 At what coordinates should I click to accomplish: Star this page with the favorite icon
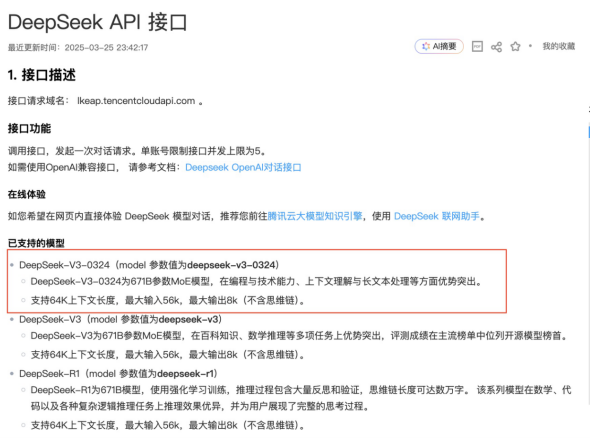click(515, 47)
